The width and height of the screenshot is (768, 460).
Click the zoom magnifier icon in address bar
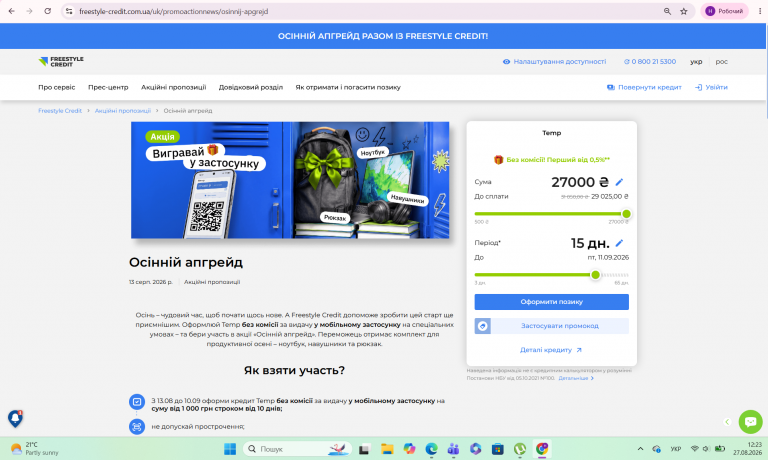(667, 11)
